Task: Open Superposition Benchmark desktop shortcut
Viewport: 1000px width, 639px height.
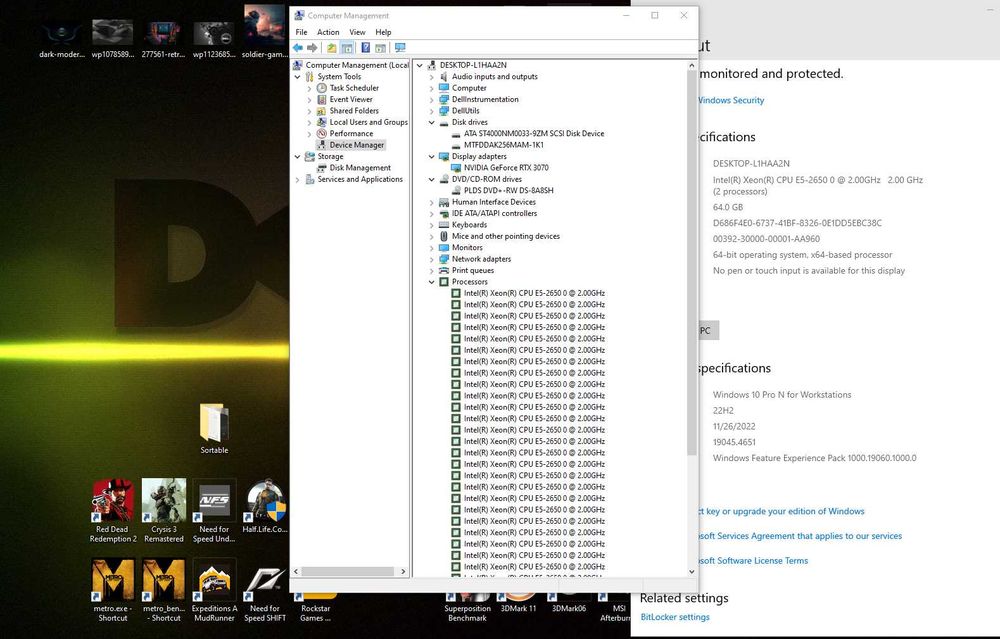Action: click(x=467, y=608)
